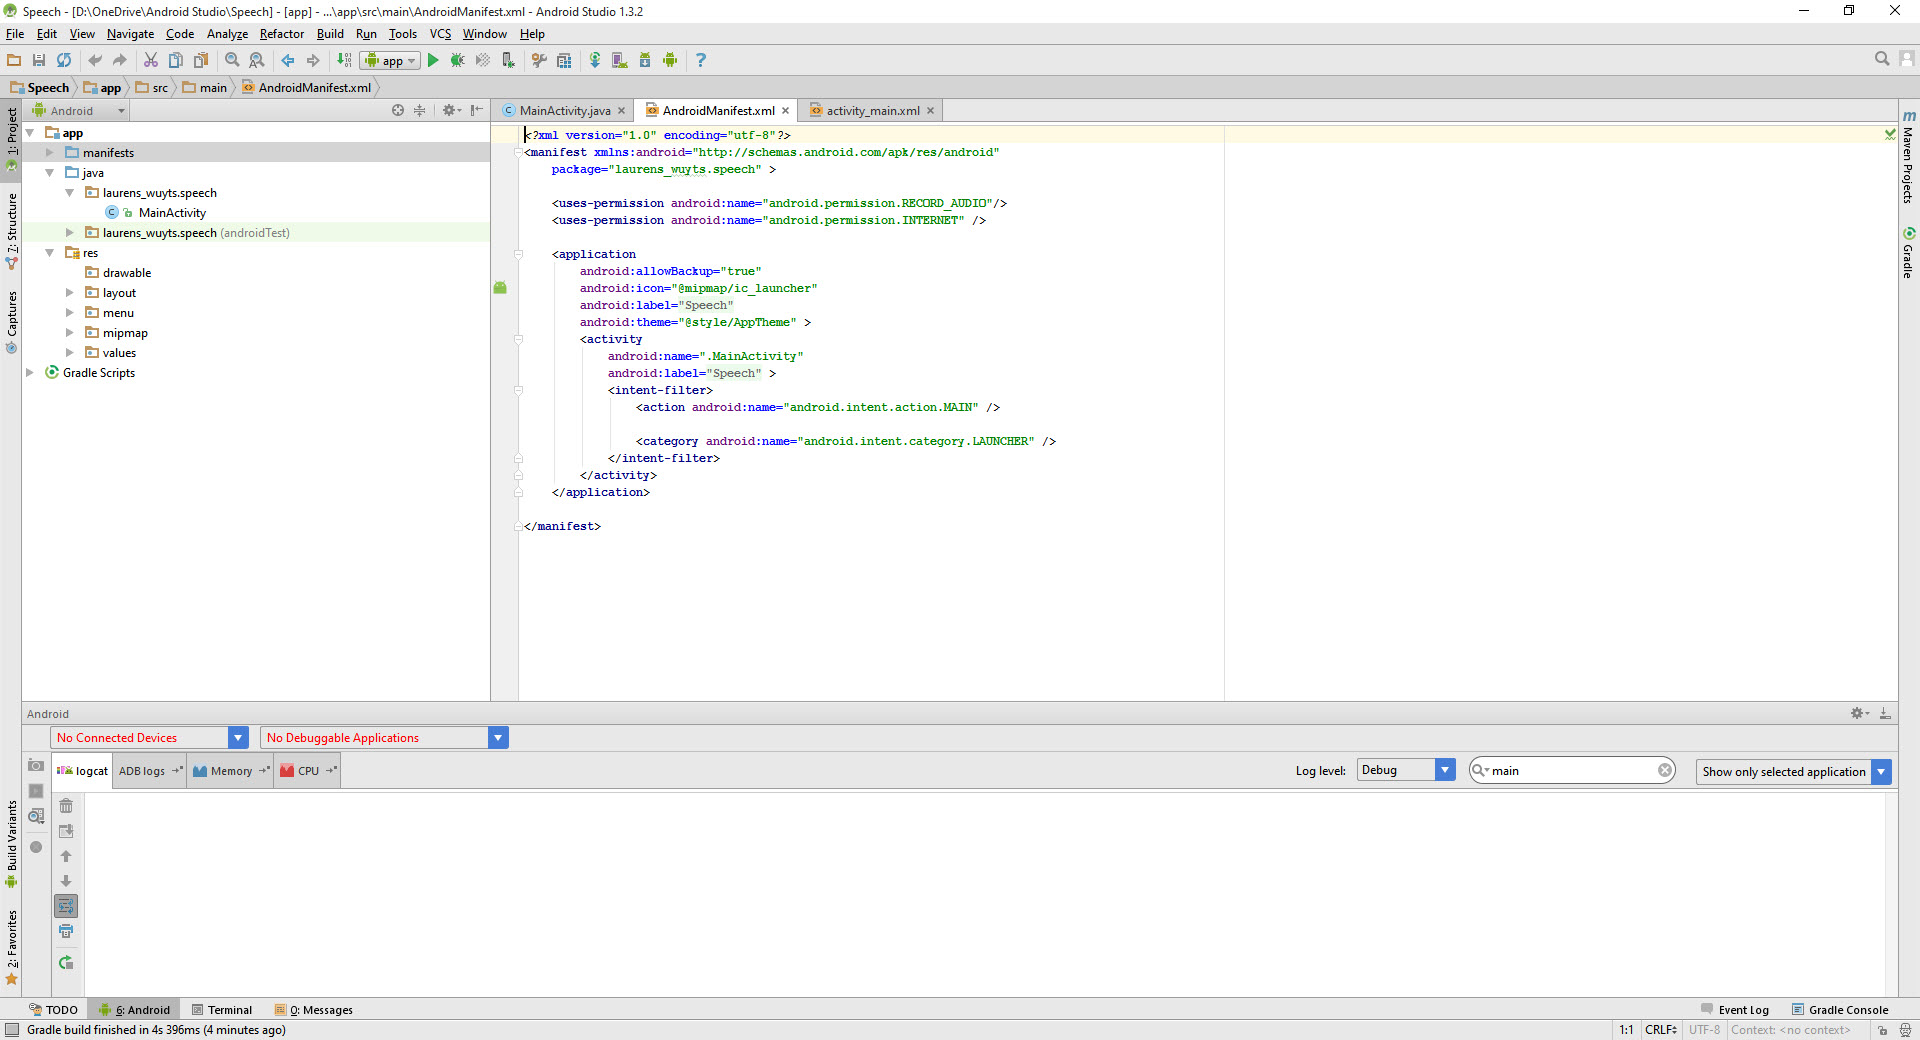1920x1040 pixels.
Task: Open the Refactor menu
Action: [282, 33]
